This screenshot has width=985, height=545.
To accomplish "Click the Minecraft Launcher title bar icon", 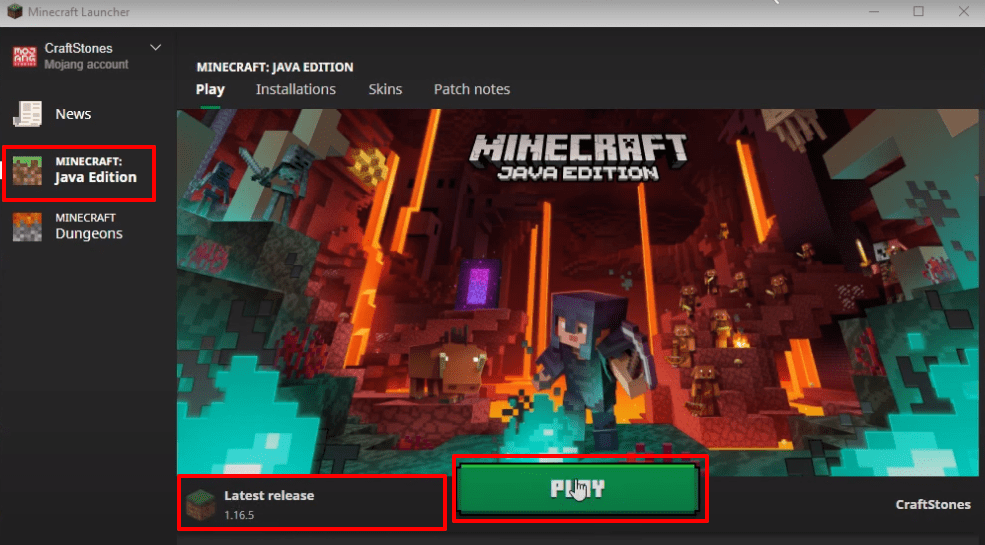I will [14, 11].
